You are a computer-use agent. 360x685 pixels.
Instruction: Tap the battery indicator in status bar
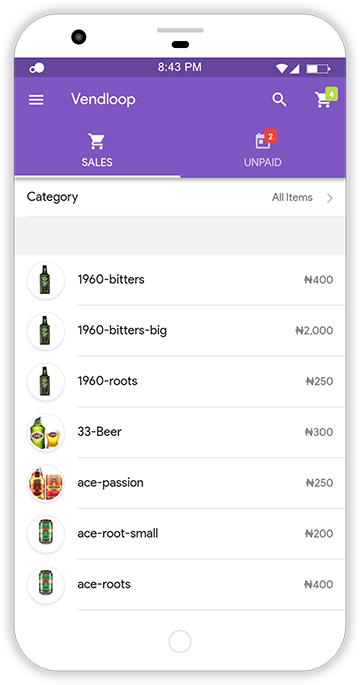(x=318, y=68)
